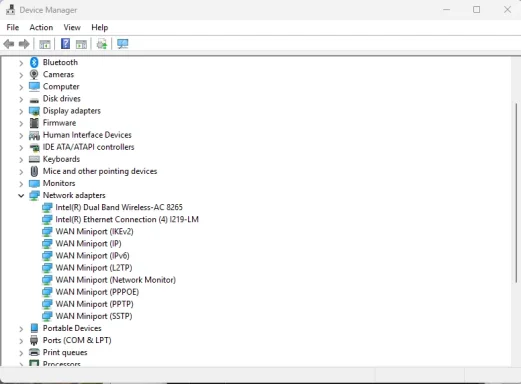Click the Ports (COM & LPT) icon
The image size is (521, 384).
click(34, 340)
